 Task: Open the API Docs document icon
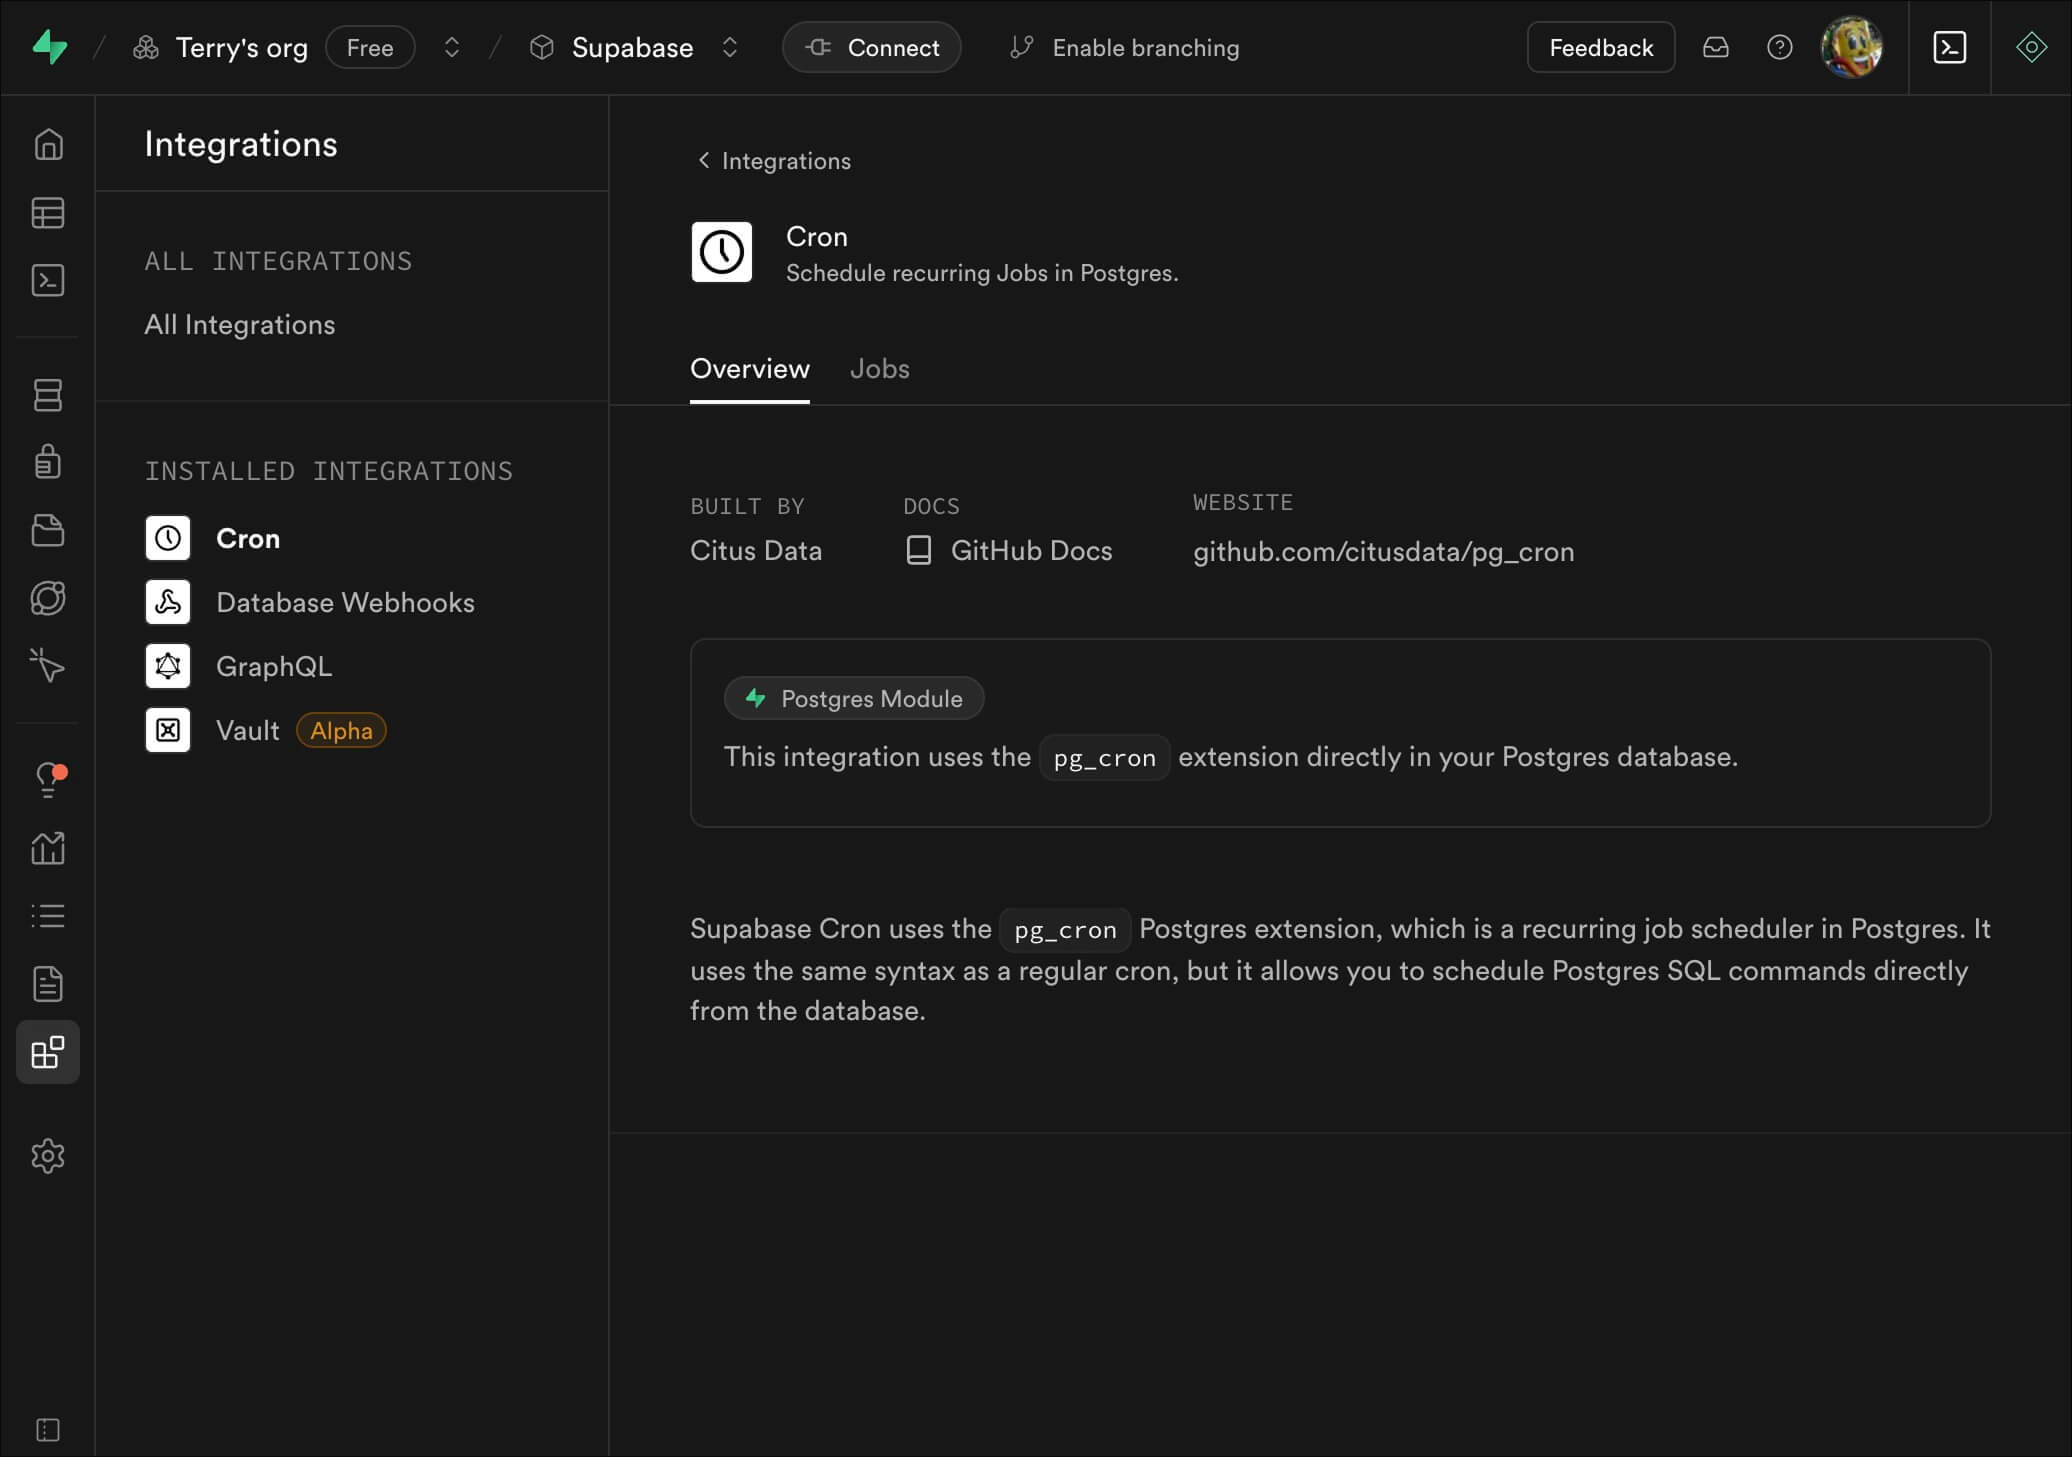48,984
